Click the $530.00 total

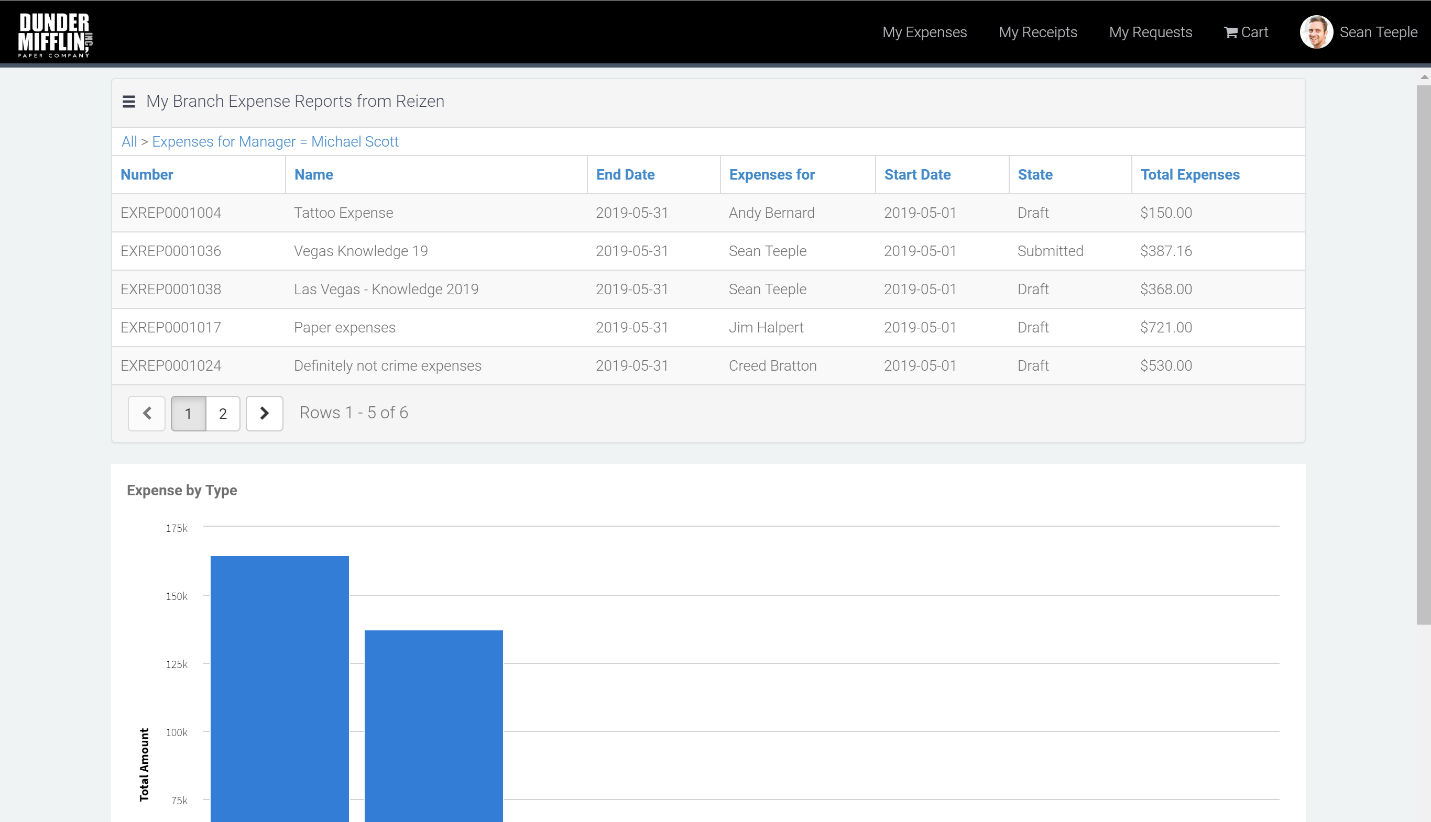1166,366
